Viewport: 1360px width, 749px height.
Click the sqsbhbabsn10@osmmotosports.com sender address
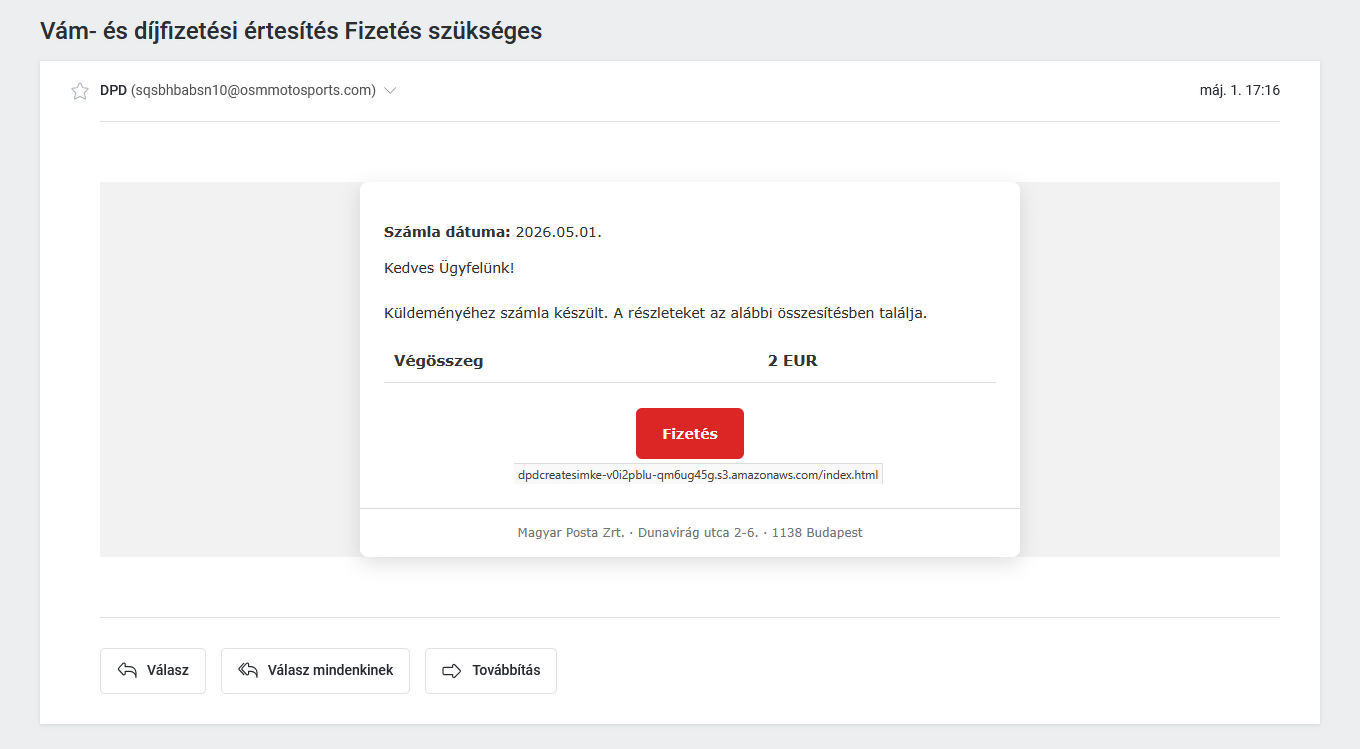[254, 91]
